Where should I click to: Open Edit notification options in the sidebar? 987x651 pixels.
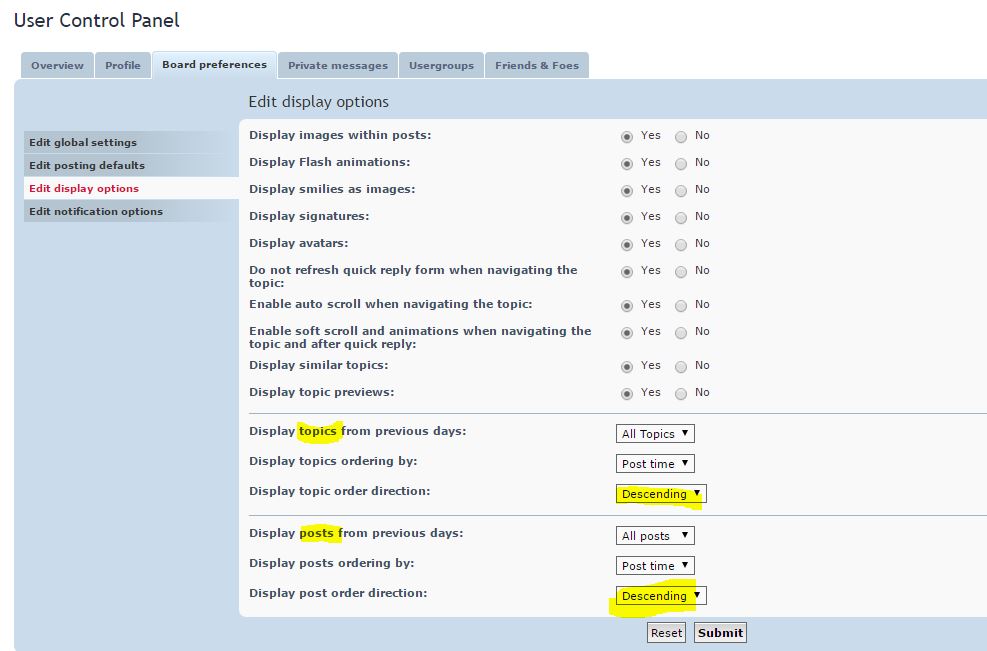96,211
